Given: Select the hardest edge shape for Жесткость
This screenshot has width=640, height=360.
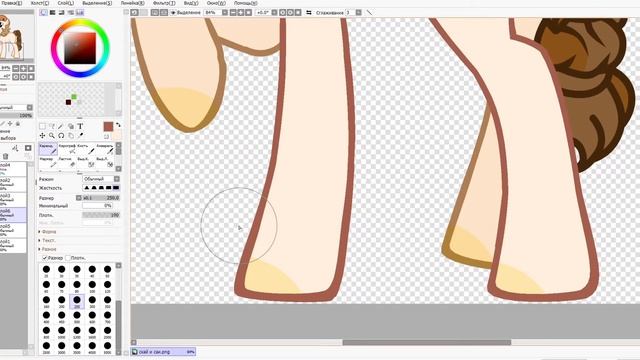Looking at the screenshot, I should [116, 188].
